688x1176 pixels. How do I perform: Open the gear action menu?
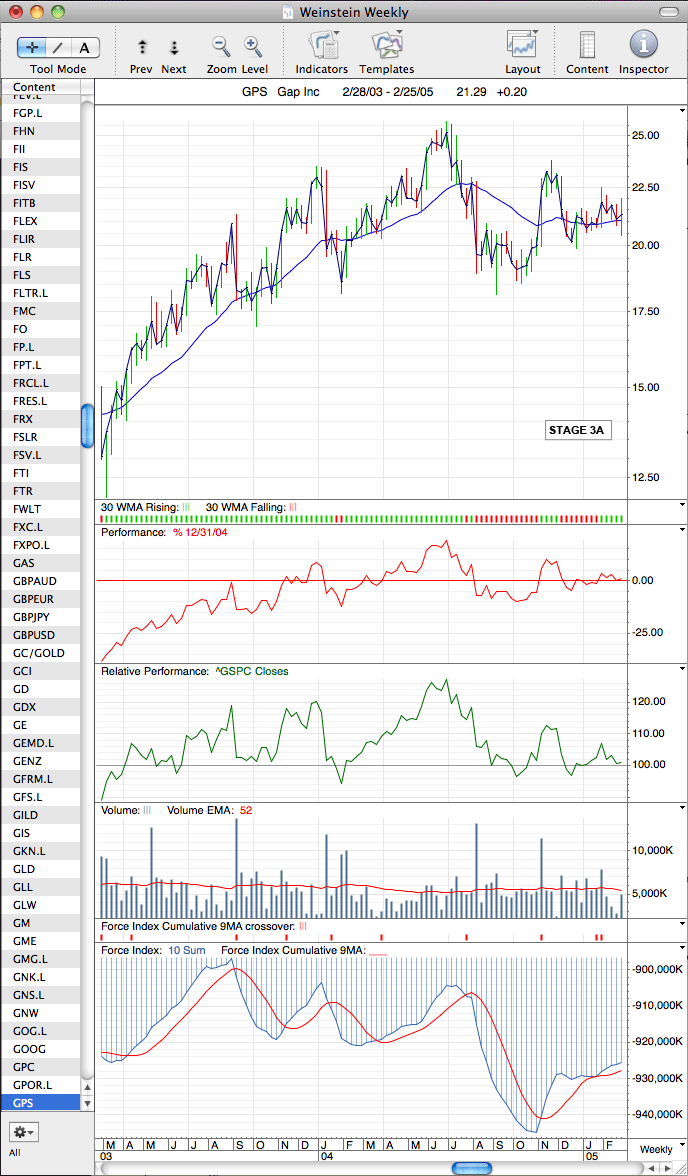point(23,1131)
